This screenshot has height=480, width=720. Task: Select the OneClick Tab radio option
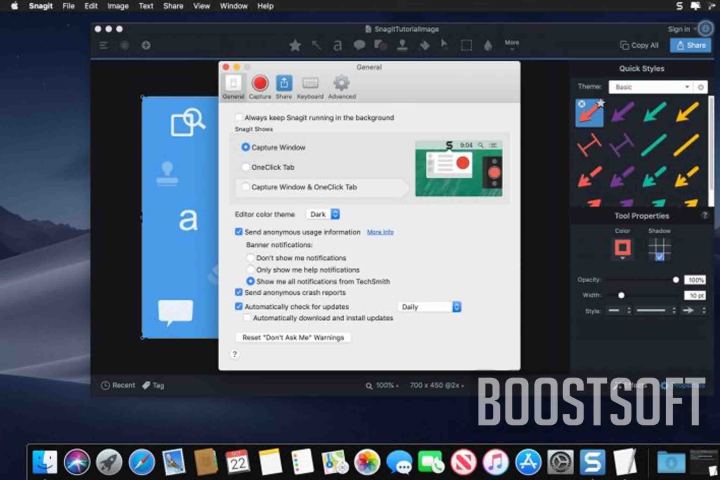pos(246,167)
